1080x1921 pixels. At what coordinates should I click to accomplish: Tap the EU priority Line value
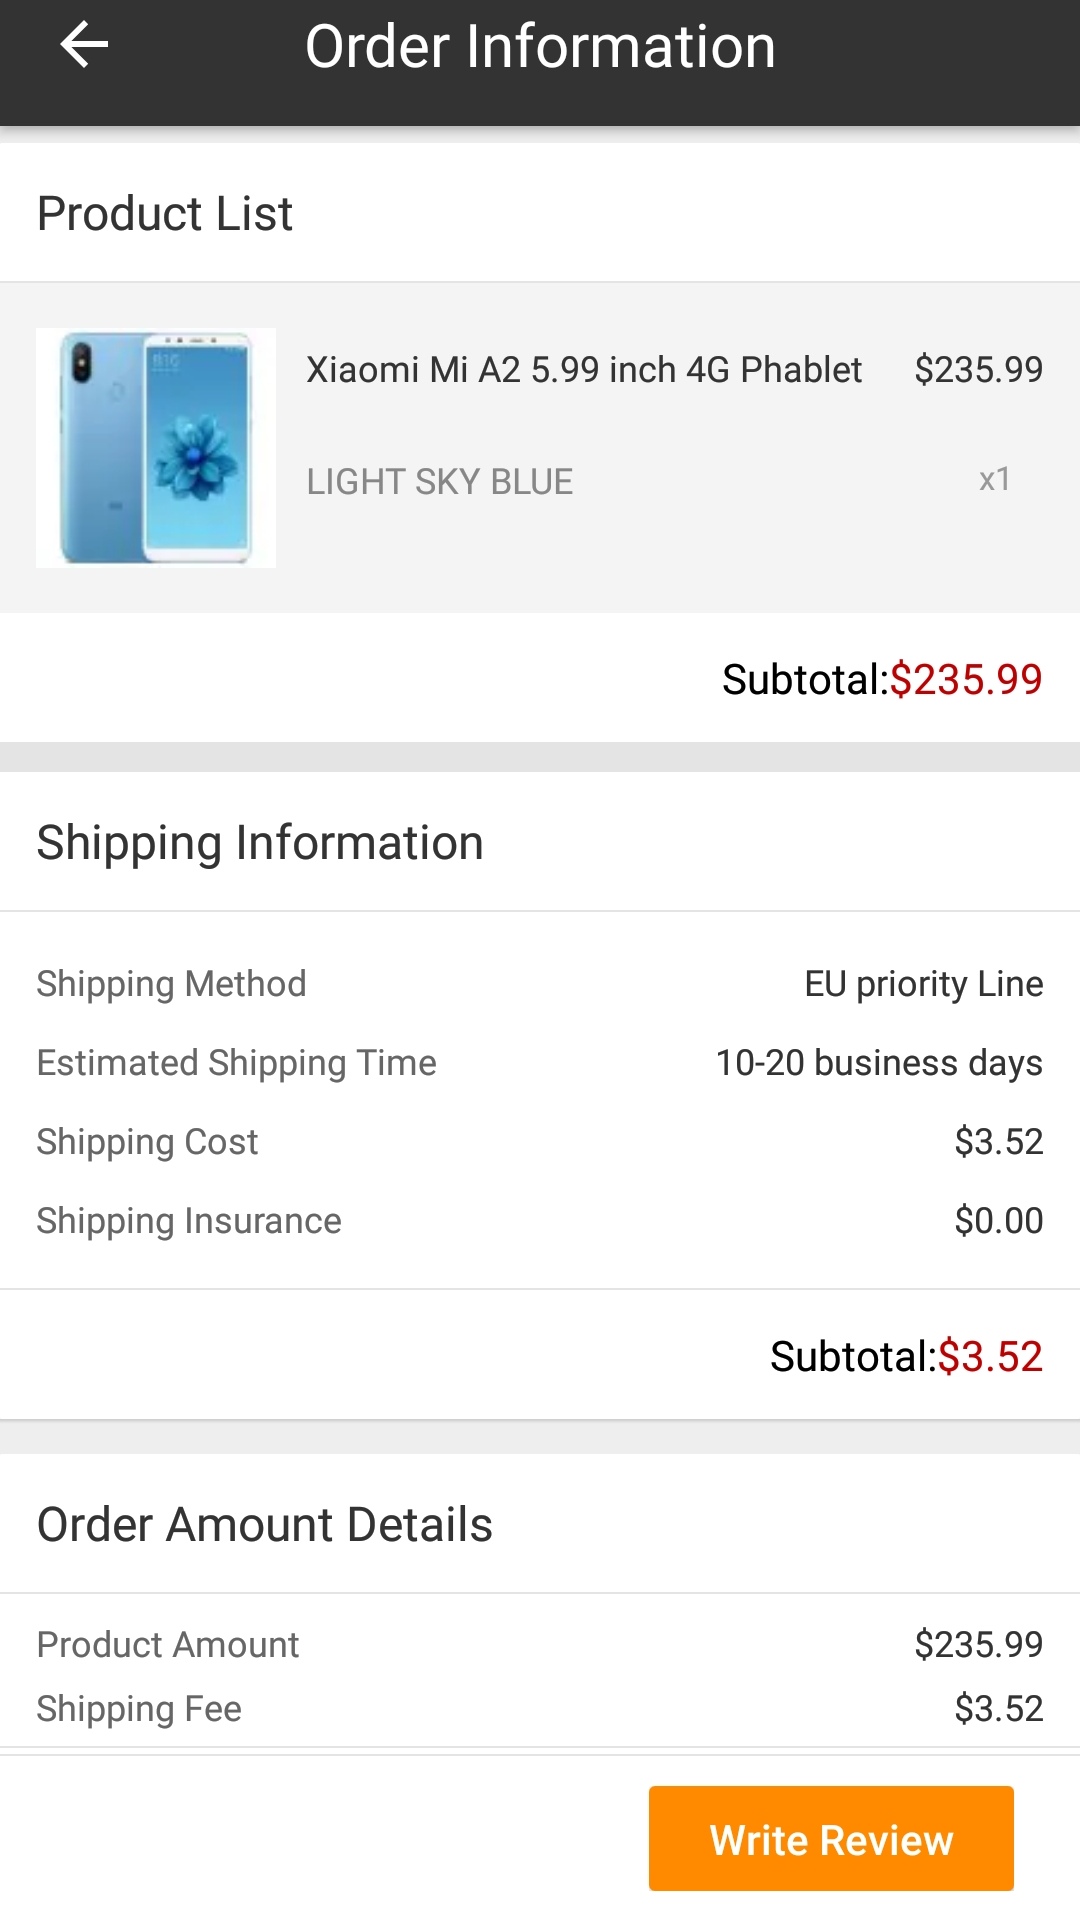point(924,984)
